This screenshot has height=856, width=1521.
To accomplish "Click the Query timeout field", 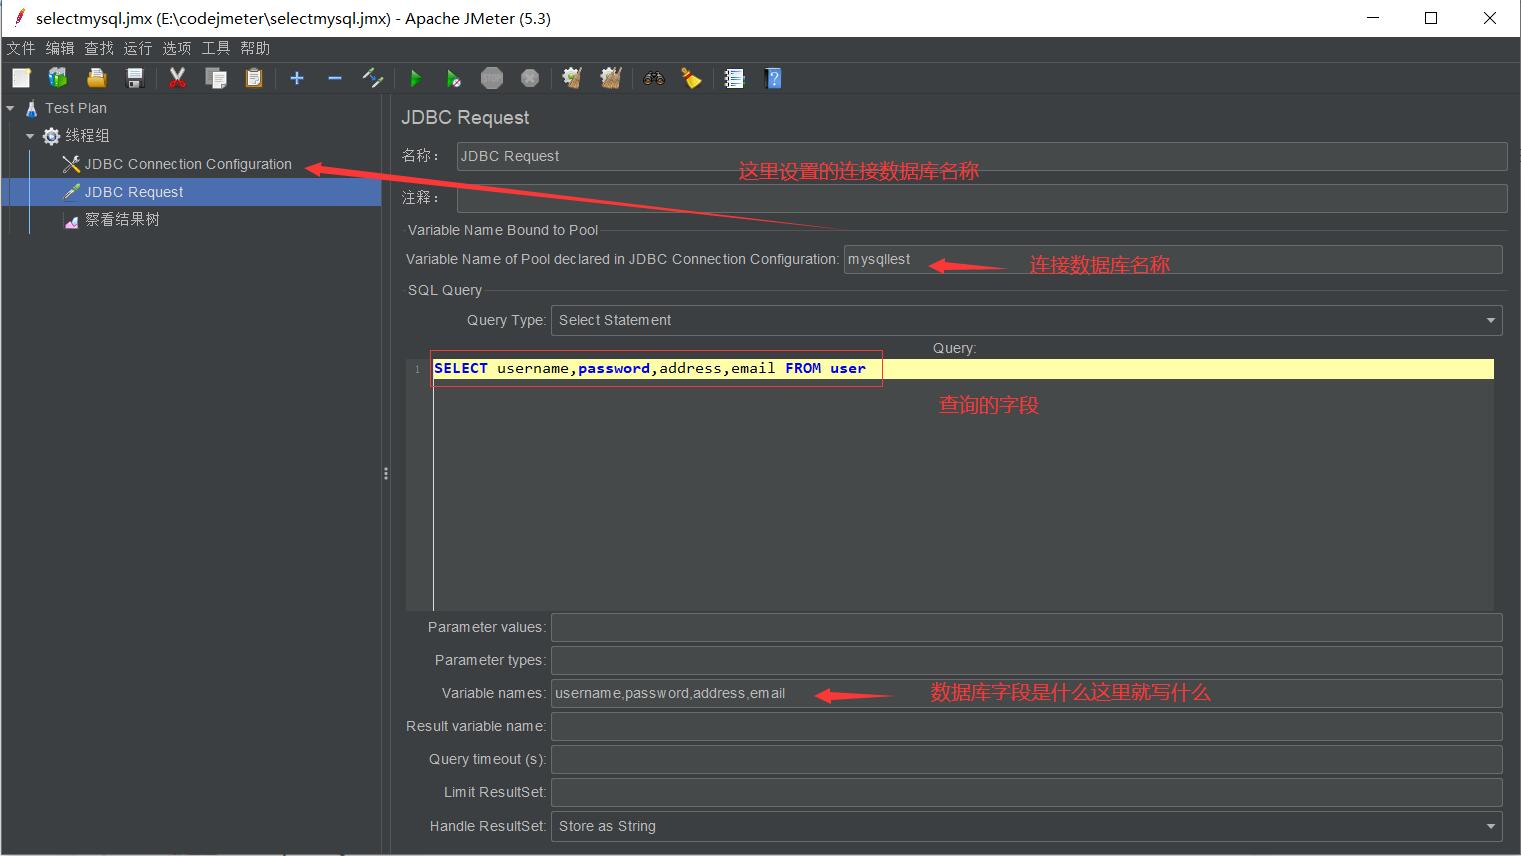I will tap(1027, 759).
